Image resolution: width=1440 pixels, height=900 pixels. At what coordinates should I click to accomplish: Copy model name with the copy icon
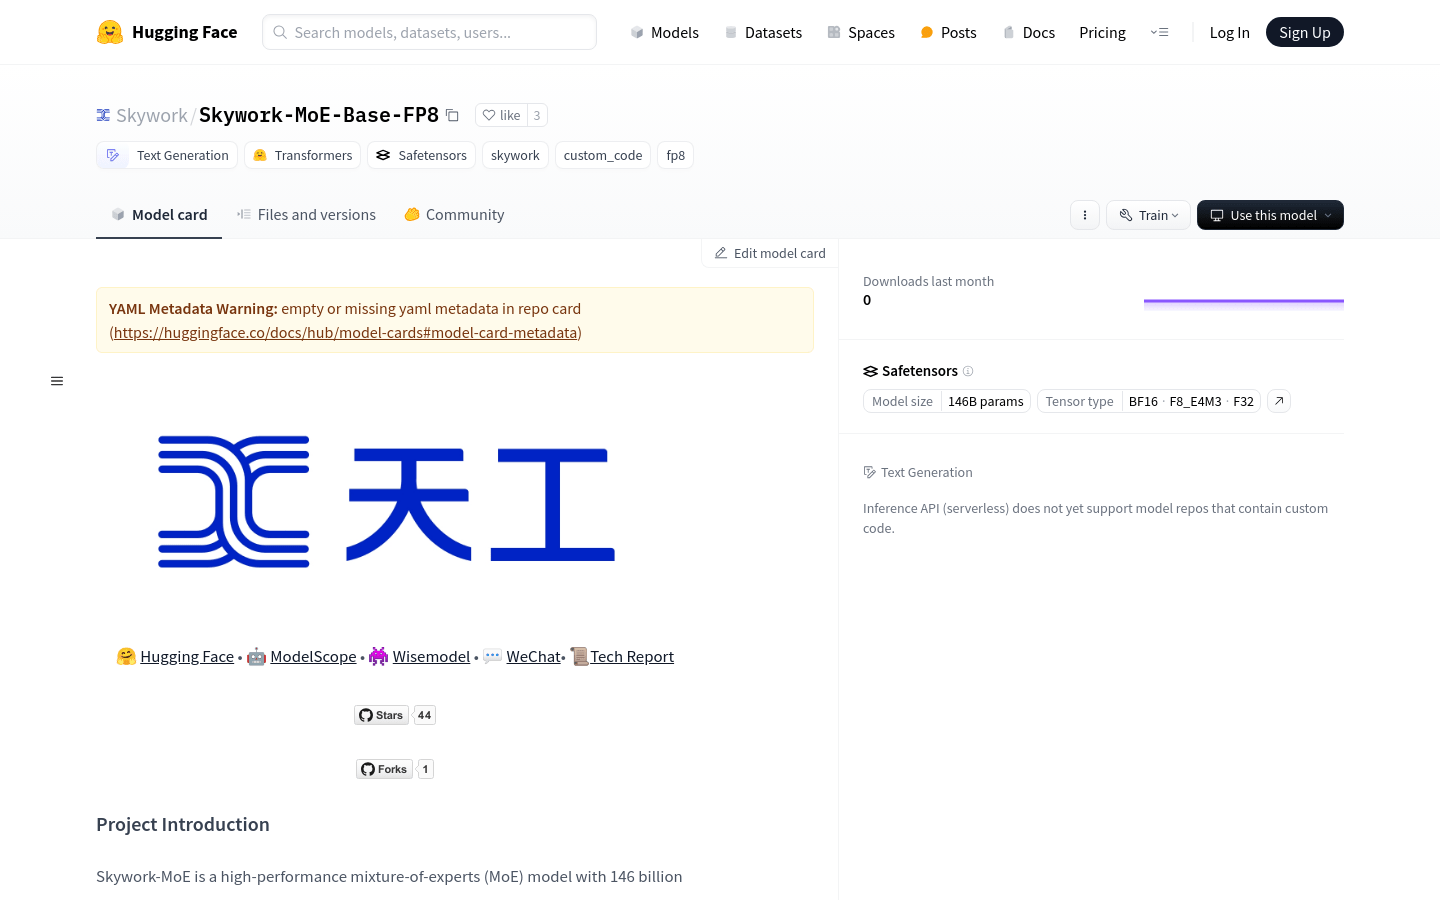click(x=452, y=115)
